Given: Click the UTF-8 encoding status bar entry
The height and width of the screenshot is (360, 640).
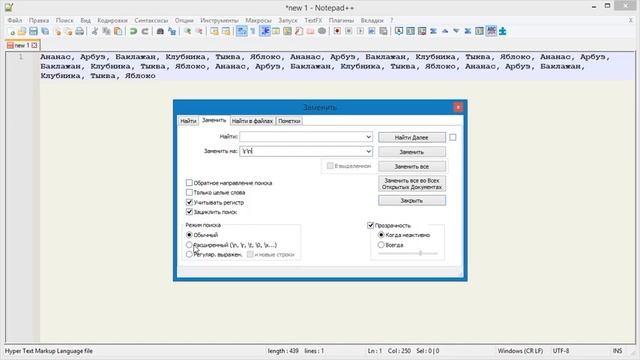Looking at the screenshot, I should click(x=561, y=351).
